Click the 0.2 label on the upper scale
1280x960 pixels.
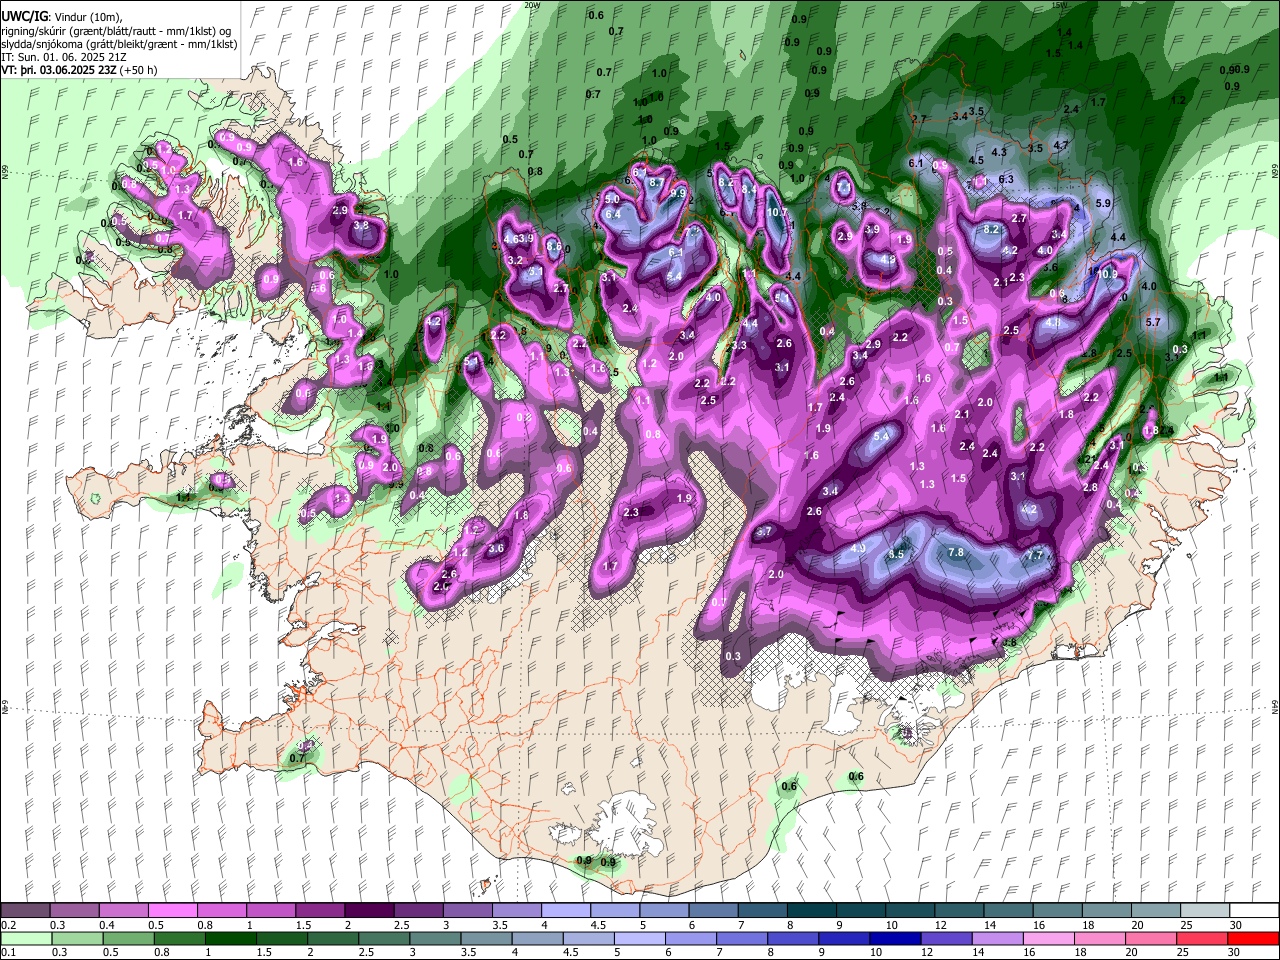click(x=8, y=925)
